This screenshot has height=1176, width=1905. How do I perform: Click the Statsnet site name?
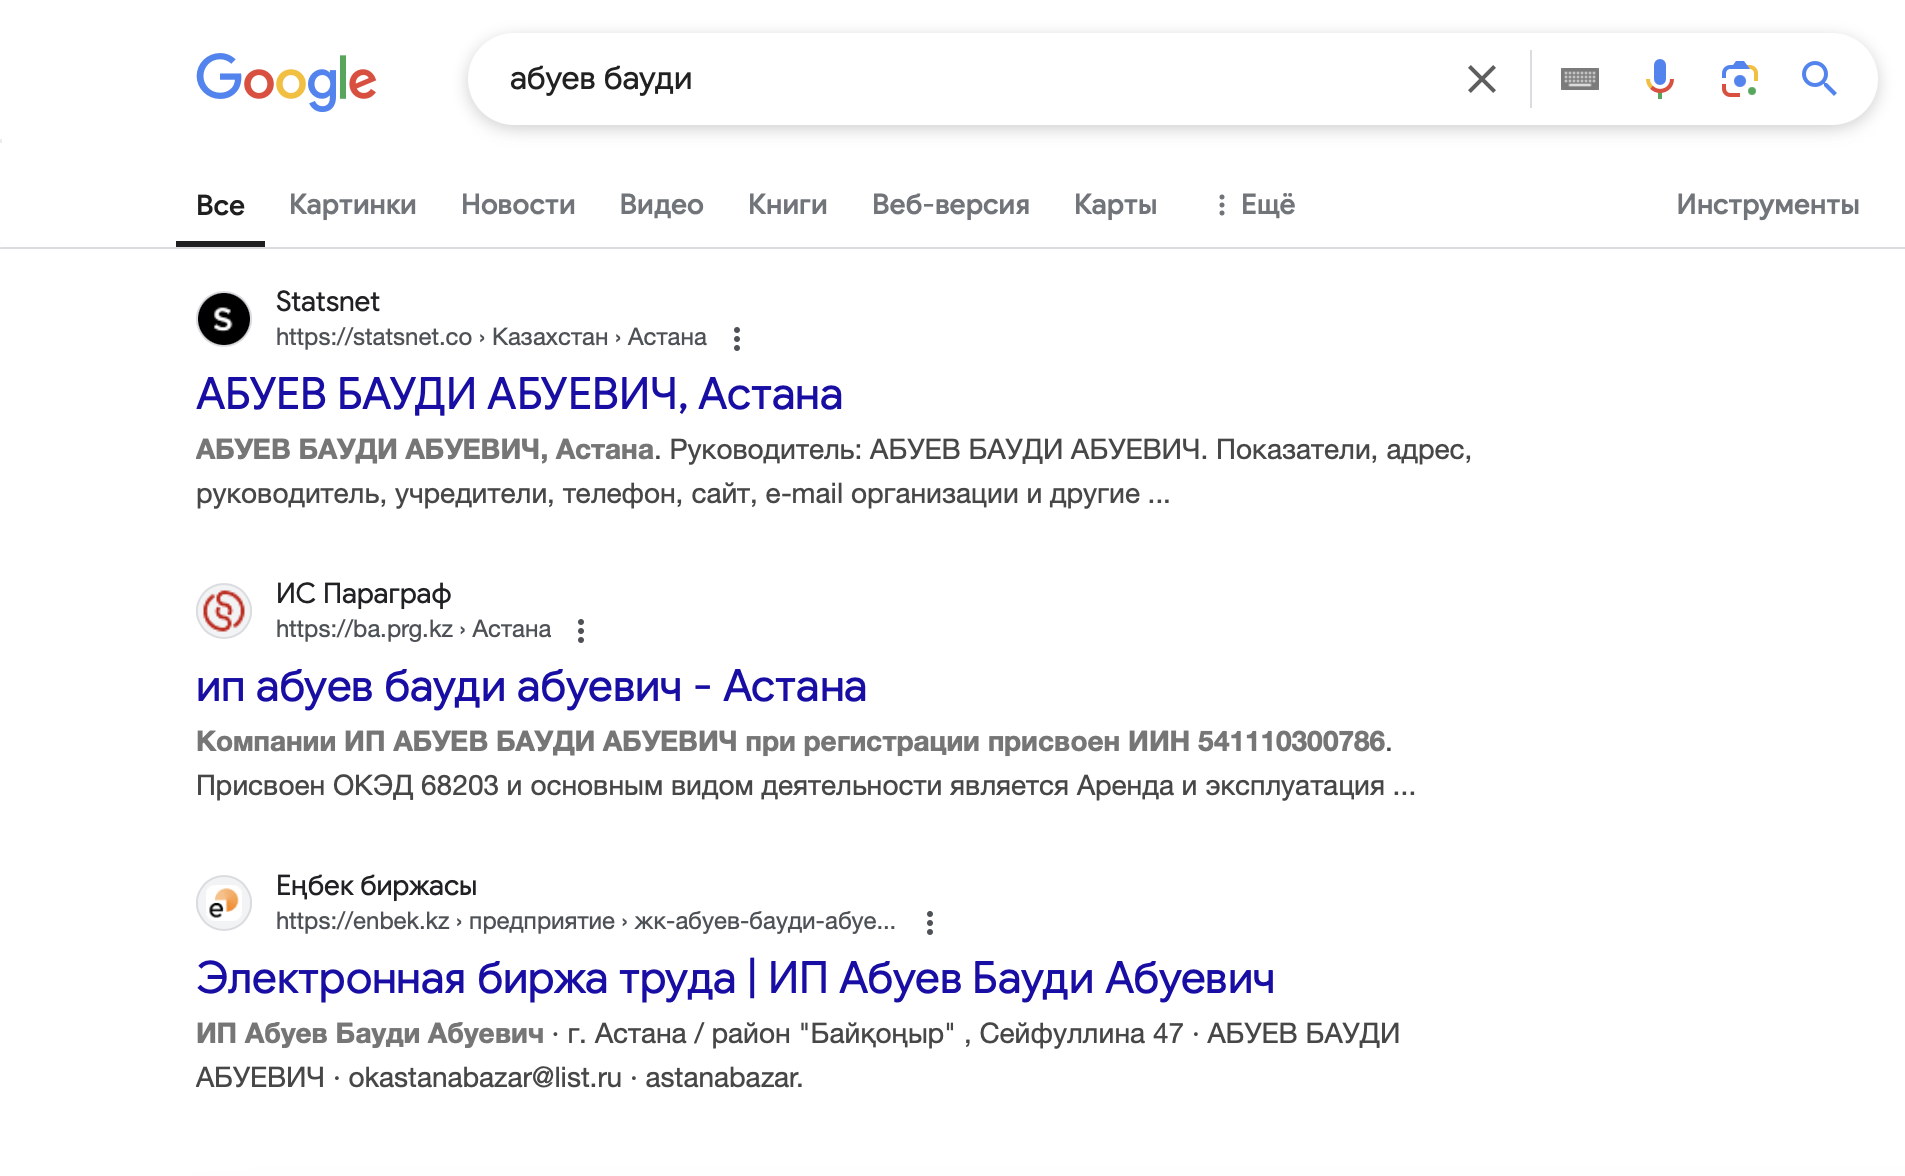pos(327,302)
